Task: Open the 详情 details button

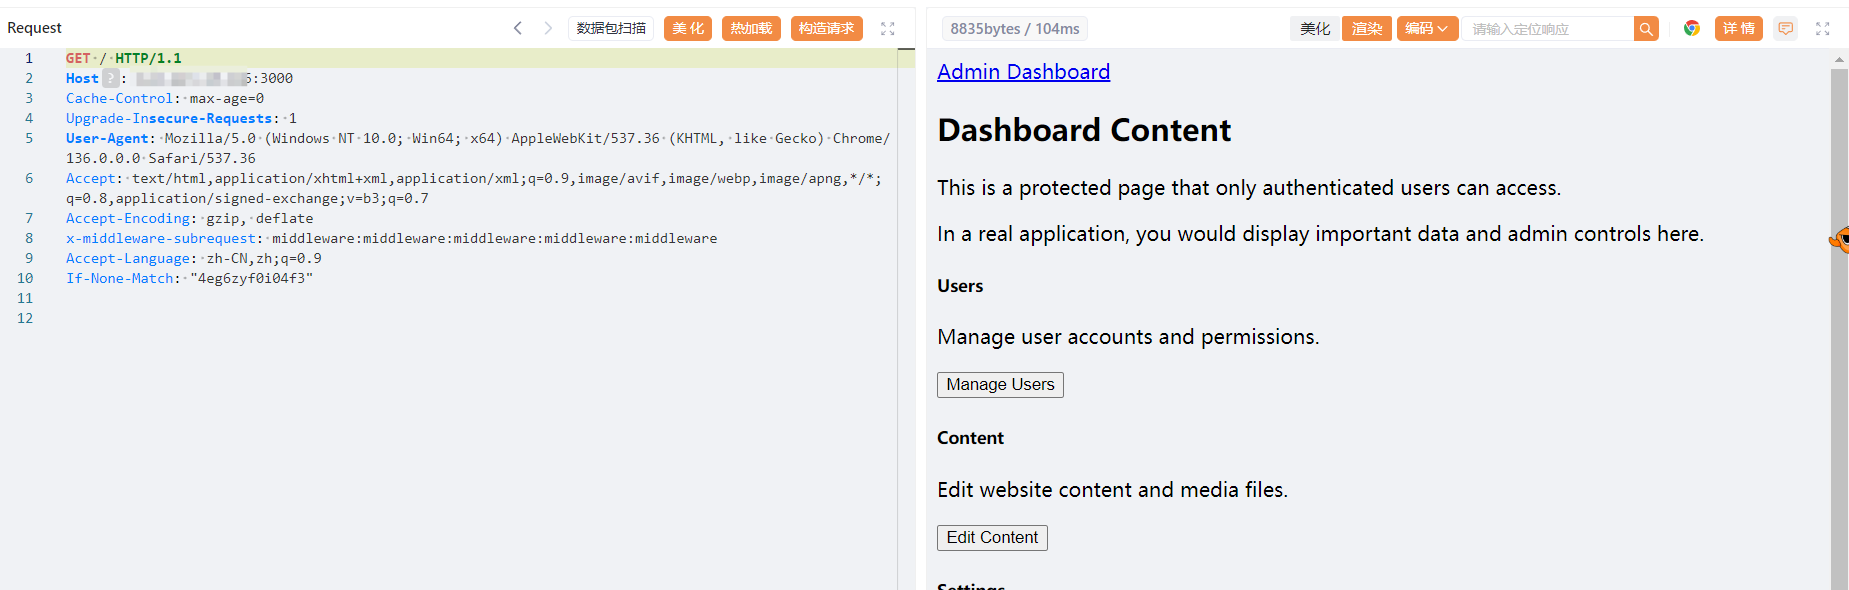Action: click(1738, 29)
